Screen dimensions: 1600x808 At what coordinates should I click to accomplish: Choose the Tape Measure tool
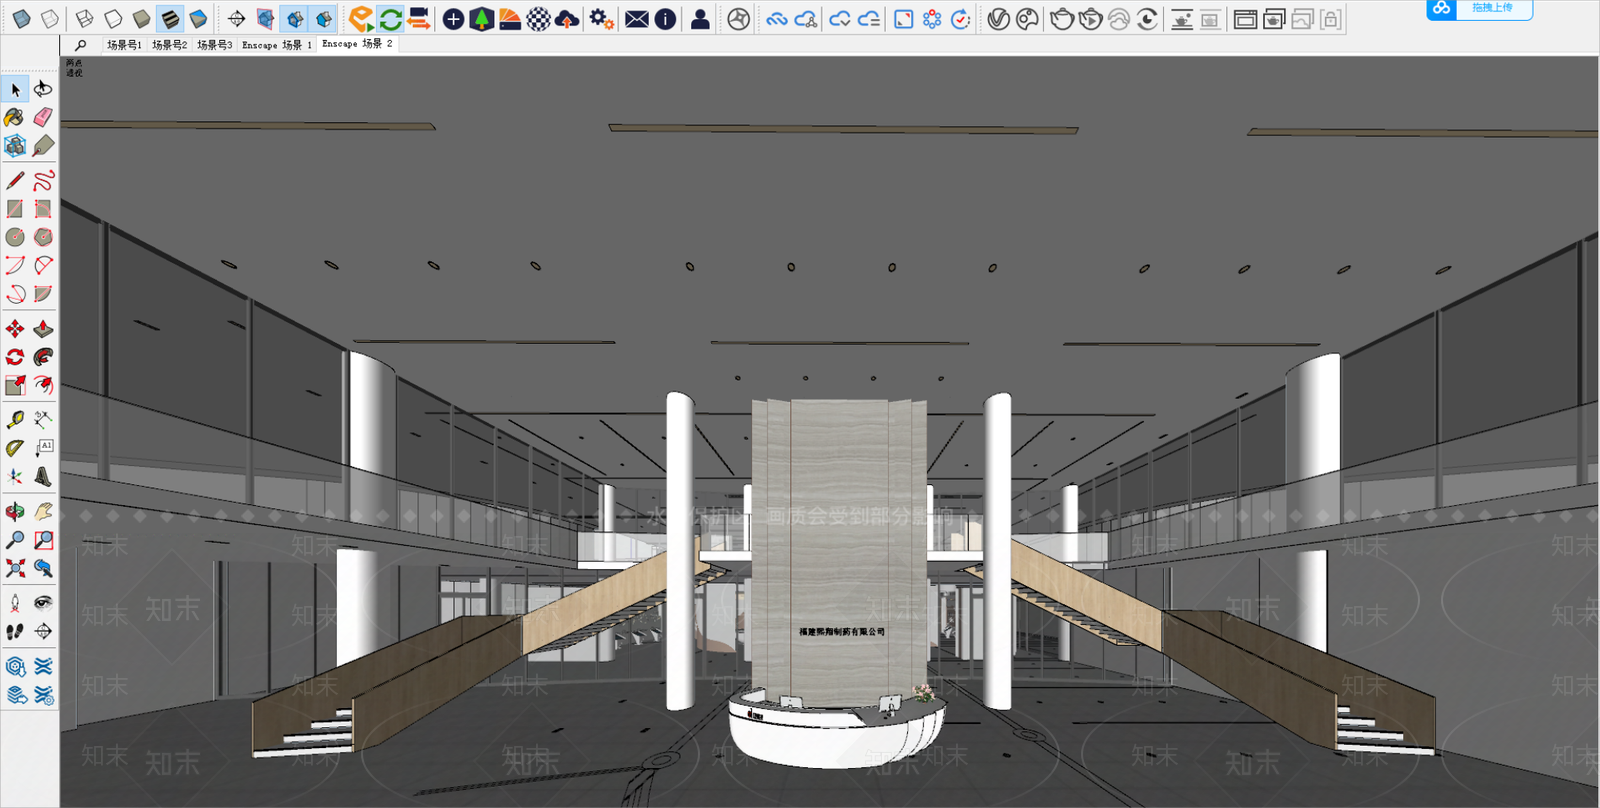15,420
